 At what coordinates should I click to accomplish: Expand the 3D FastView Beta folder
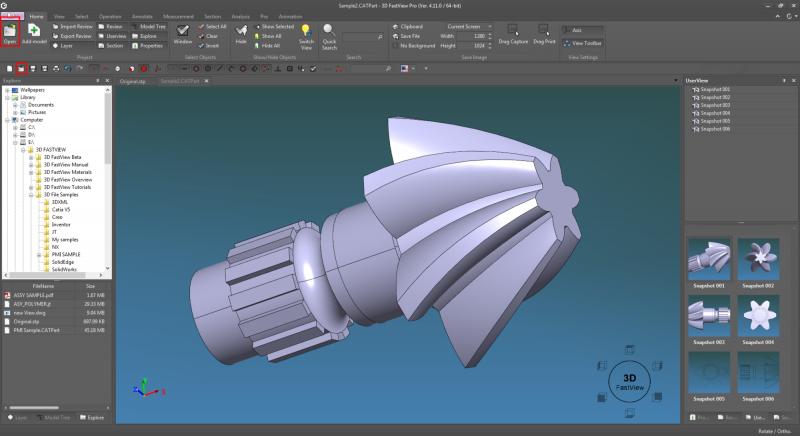tap(31, 158)
